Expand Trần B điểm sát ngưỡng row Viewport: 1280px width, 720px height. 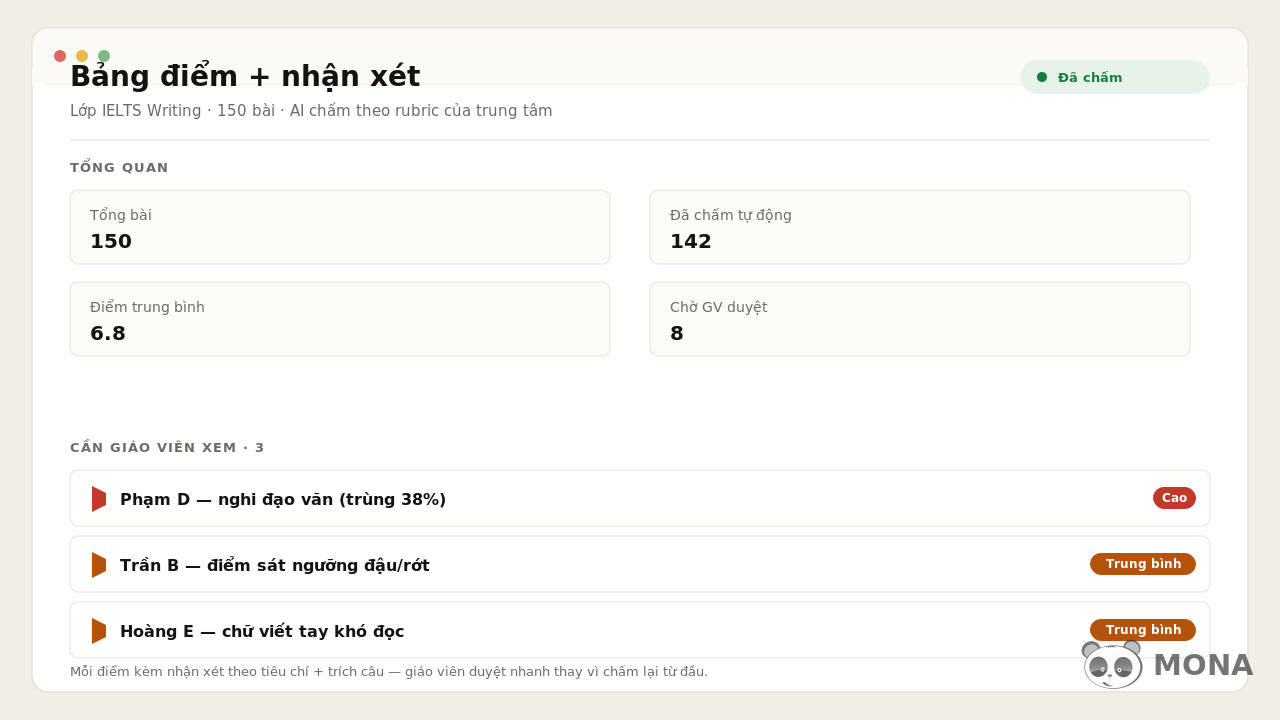point(640,564)
